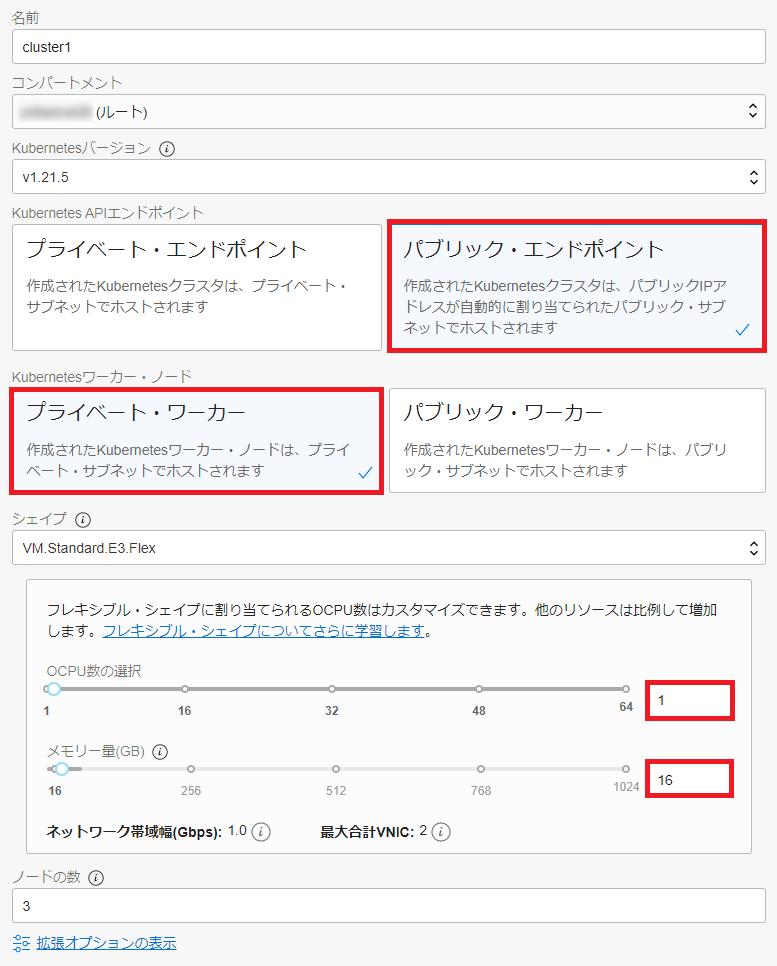This screenshot has height=966, width=777.
Task: Select the プライベート・エンドポイント option card
Action: (x=197, y=287)
